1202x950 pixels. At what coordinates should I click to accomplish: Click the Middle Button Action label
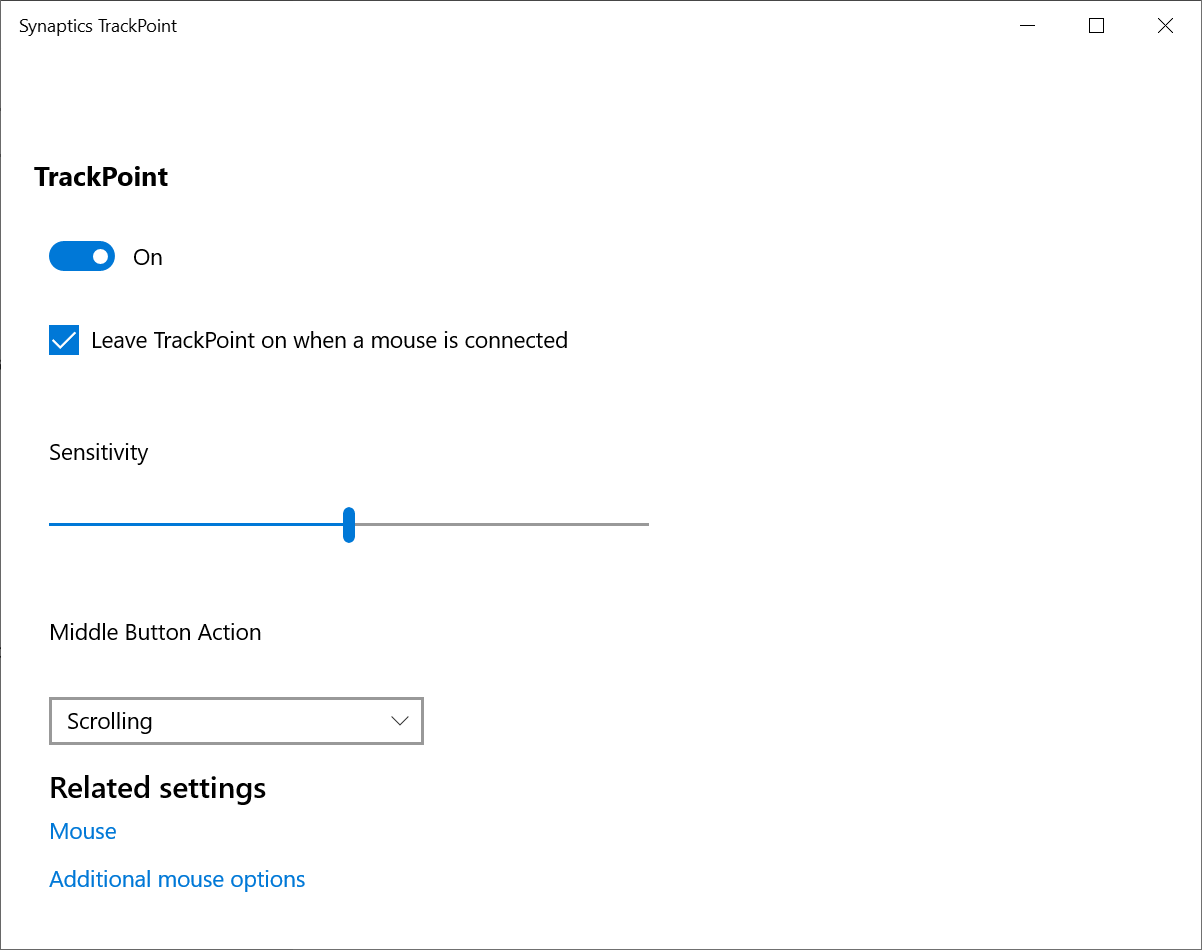click(155, 632)
